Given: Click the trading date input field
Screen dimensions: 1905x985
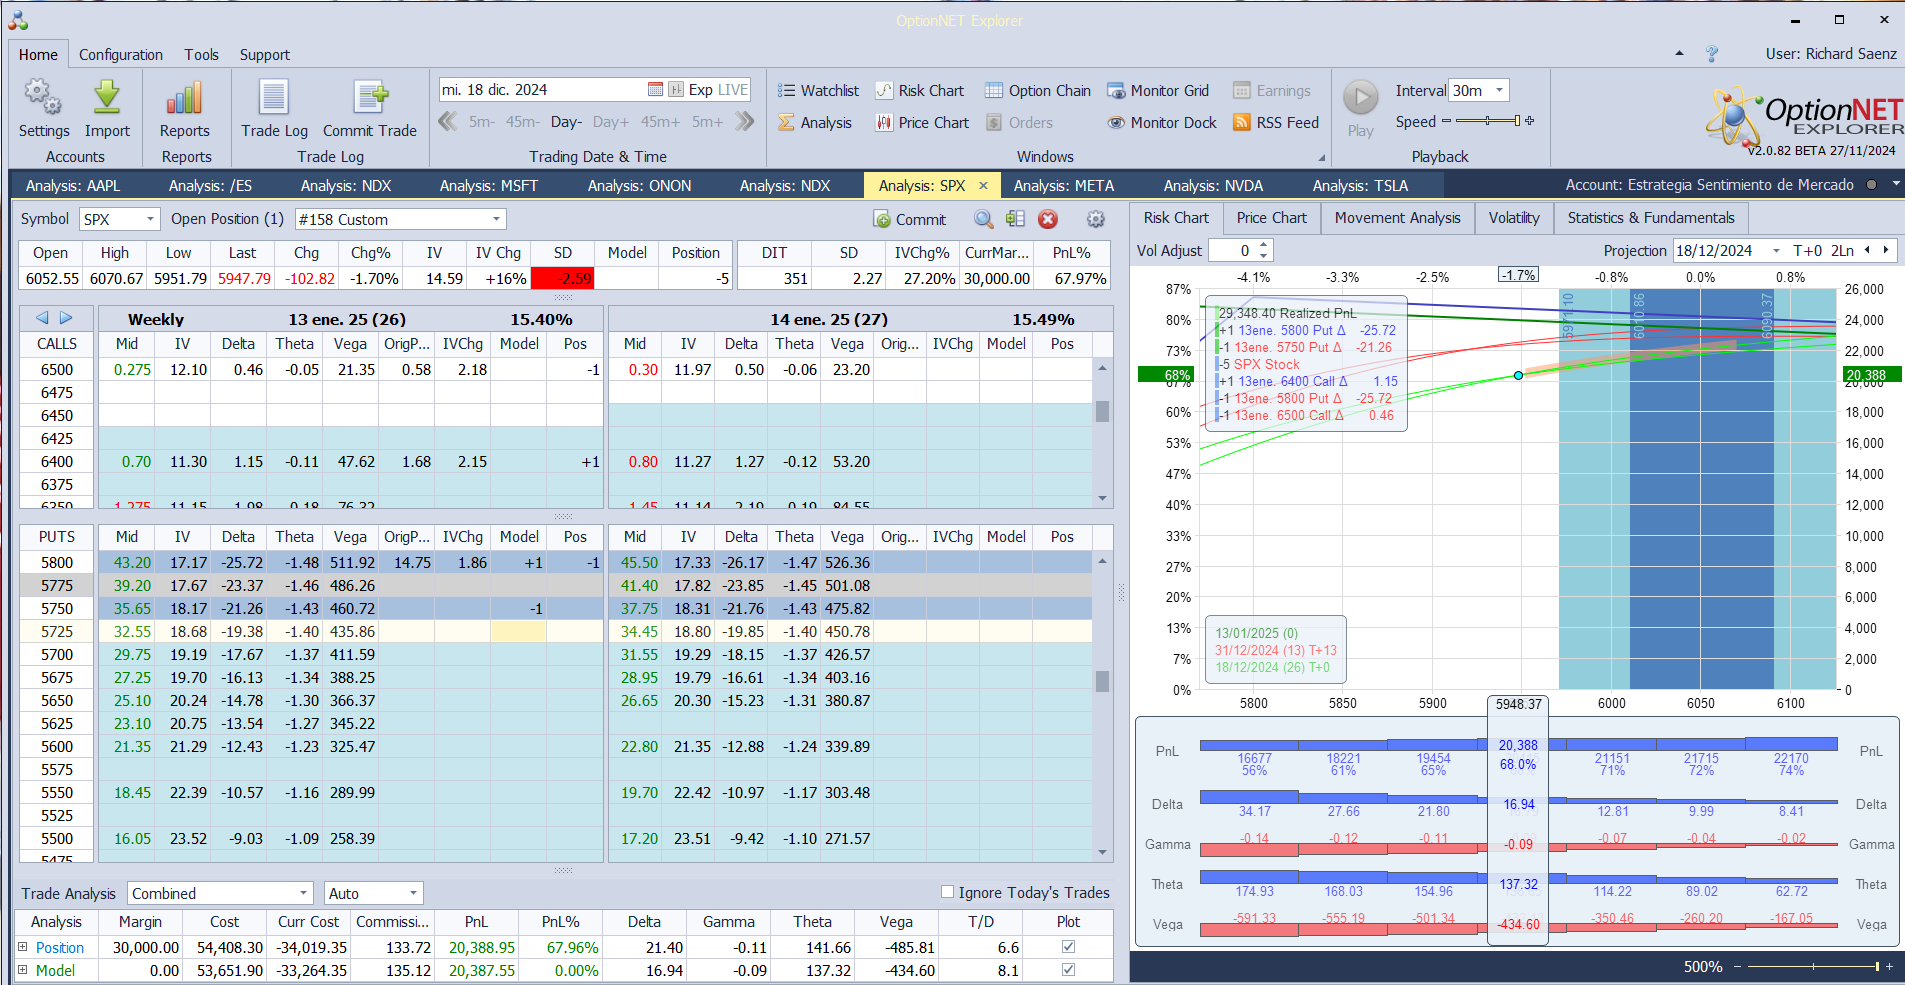Looking at the screenshot, I should pyautogui.click(x=541, y=90).
